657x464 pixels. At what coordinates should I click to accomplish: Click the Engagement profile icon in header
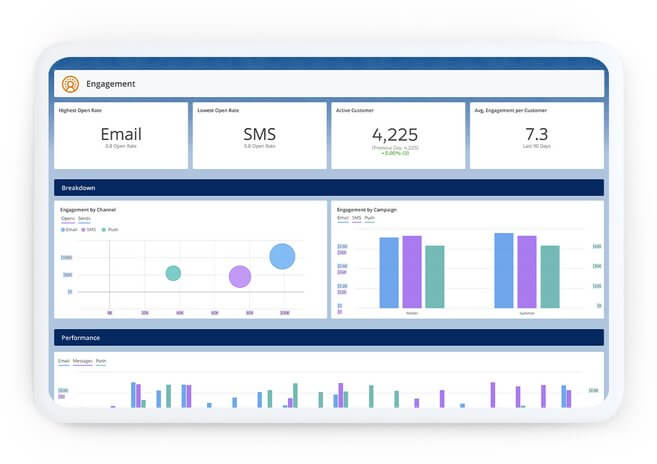[x=70, y=84]
